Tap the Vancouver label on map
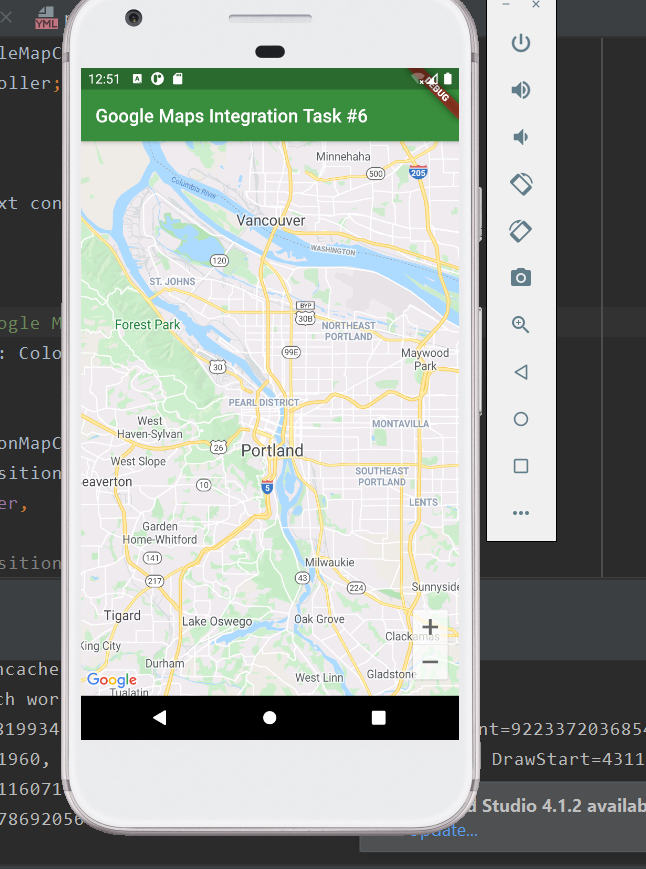The height and width of the screenshot is (869, 646). point(271,221)
